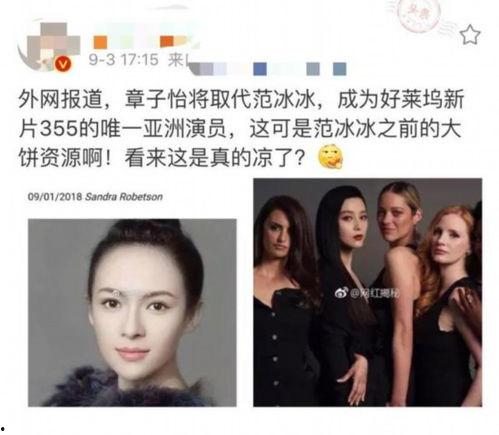Click the red stamp in top corner

coord(417,14)
